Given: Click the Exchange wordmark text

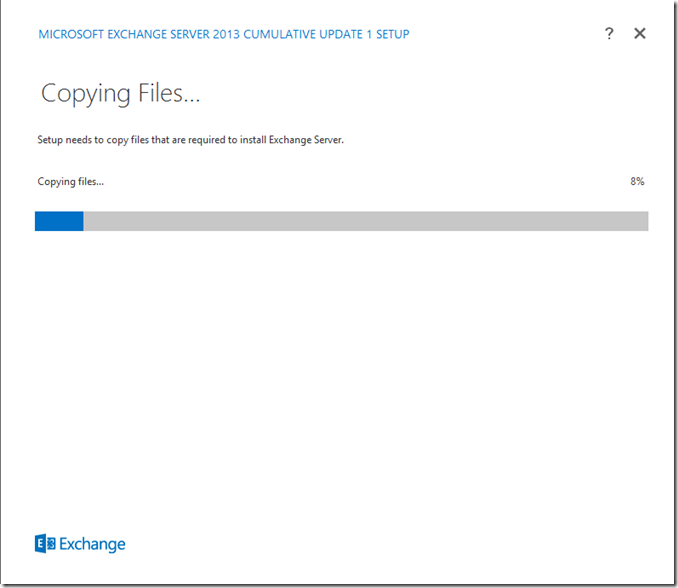Looking at the screenshot, I should click(92, 544).
